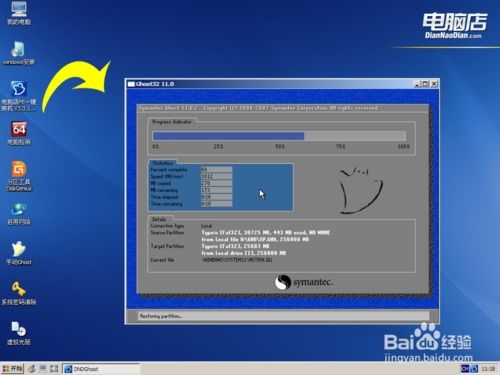
Task: Click the Ghost progress indicator bar
Action: click(279, 136)
